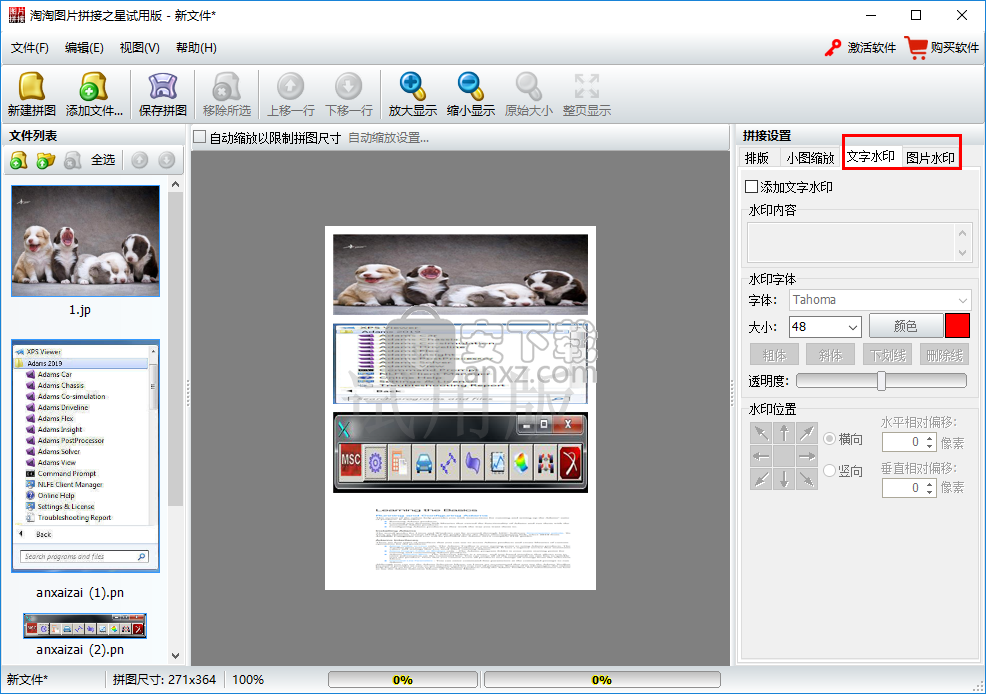Click the 新建拼图 toolbar icon
Screen dimensions: 986x694
click(31, 86)
